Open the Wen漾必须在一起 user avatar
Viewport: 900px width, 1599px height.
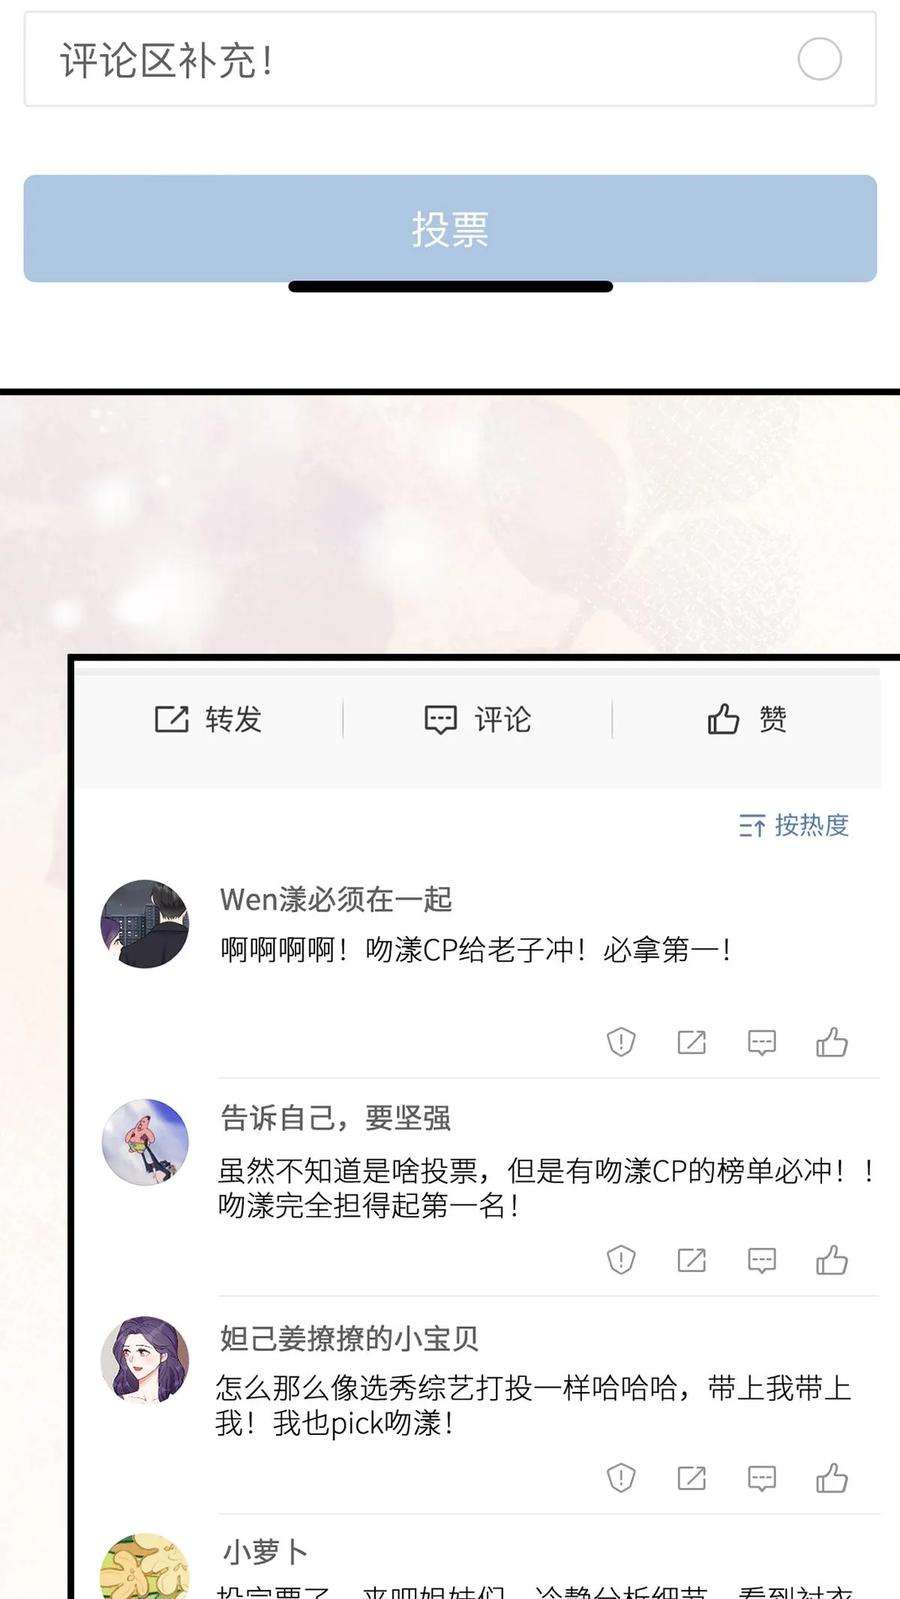tap(145, 924)
